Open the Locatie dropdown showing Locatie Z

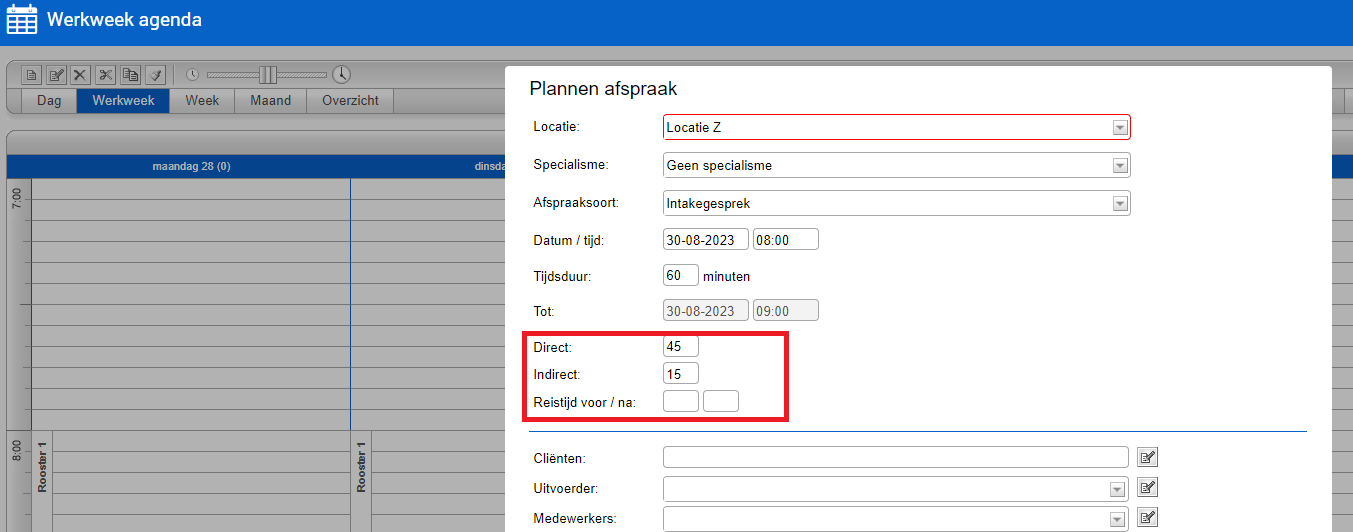coord(897,127)
